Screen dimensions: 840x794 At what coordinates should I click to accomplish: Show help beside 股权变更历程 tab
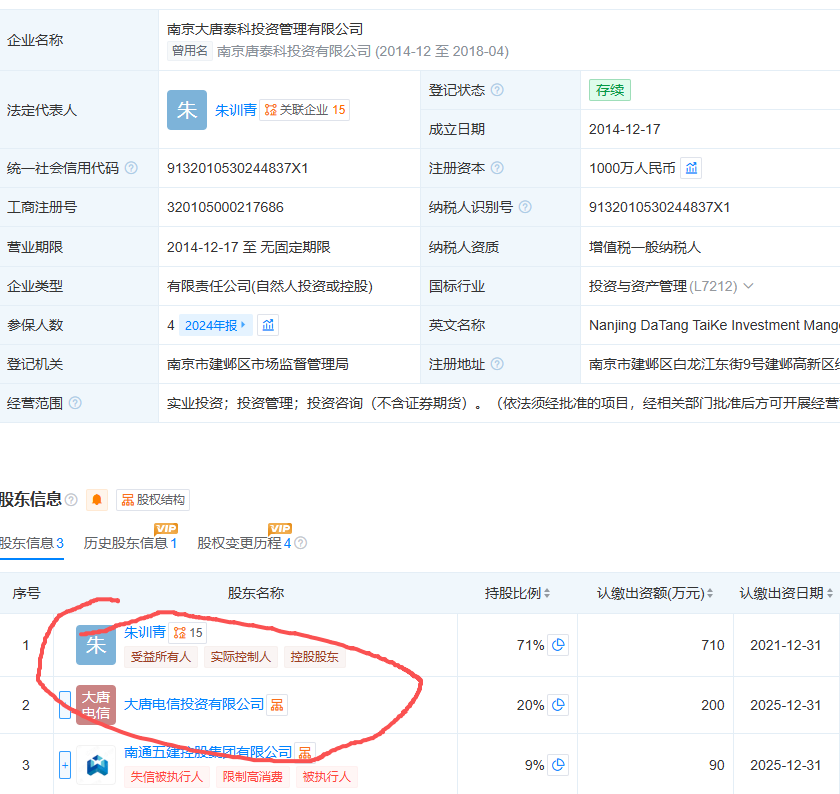tap(301, 543)
